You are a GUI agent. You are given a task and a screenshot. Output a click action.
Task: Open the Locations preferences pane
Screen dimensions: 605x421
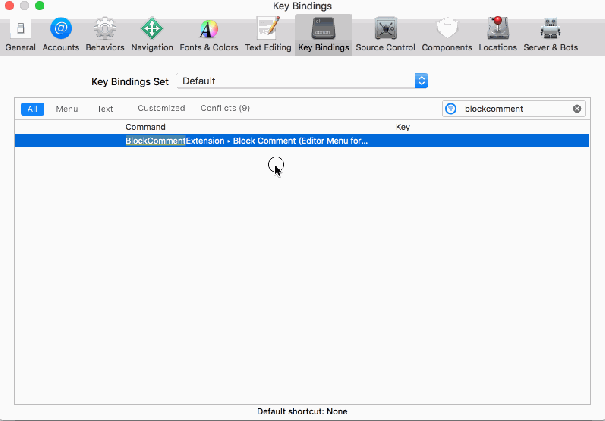click(497, 33)
